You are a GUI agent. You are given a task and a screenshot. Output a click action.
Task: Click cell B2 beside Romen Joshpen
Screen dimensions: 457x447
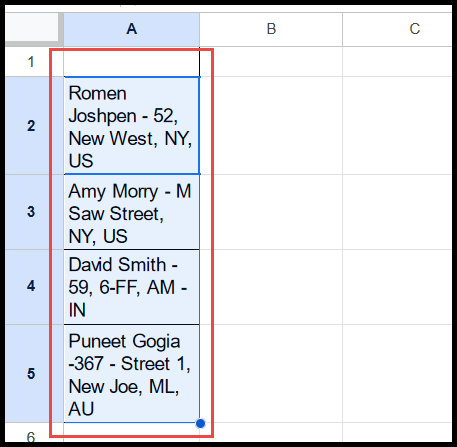271,126
